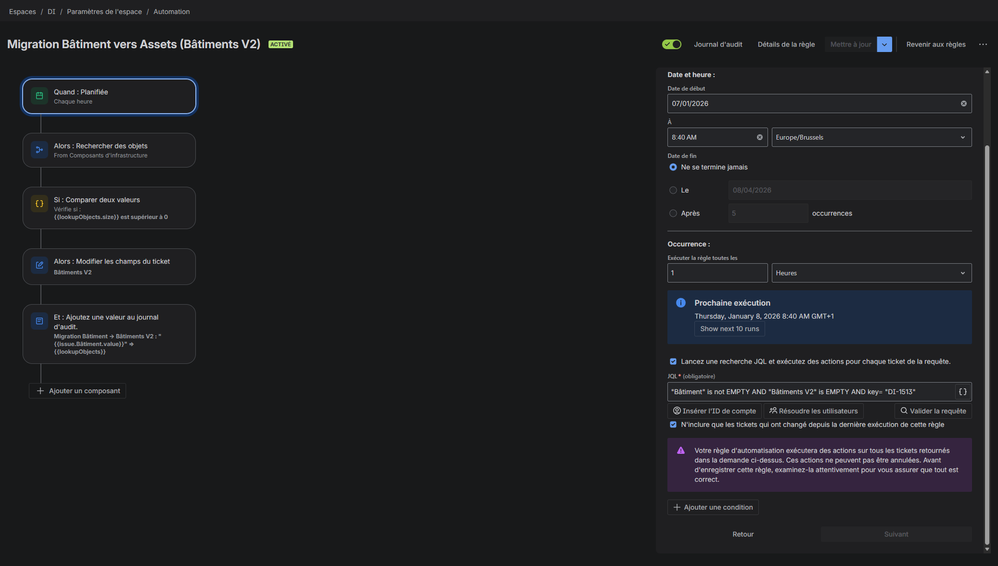
Task: Select the Quand : Planifiée trigger card
Action: pyautogui.click(x=109, y=96)
